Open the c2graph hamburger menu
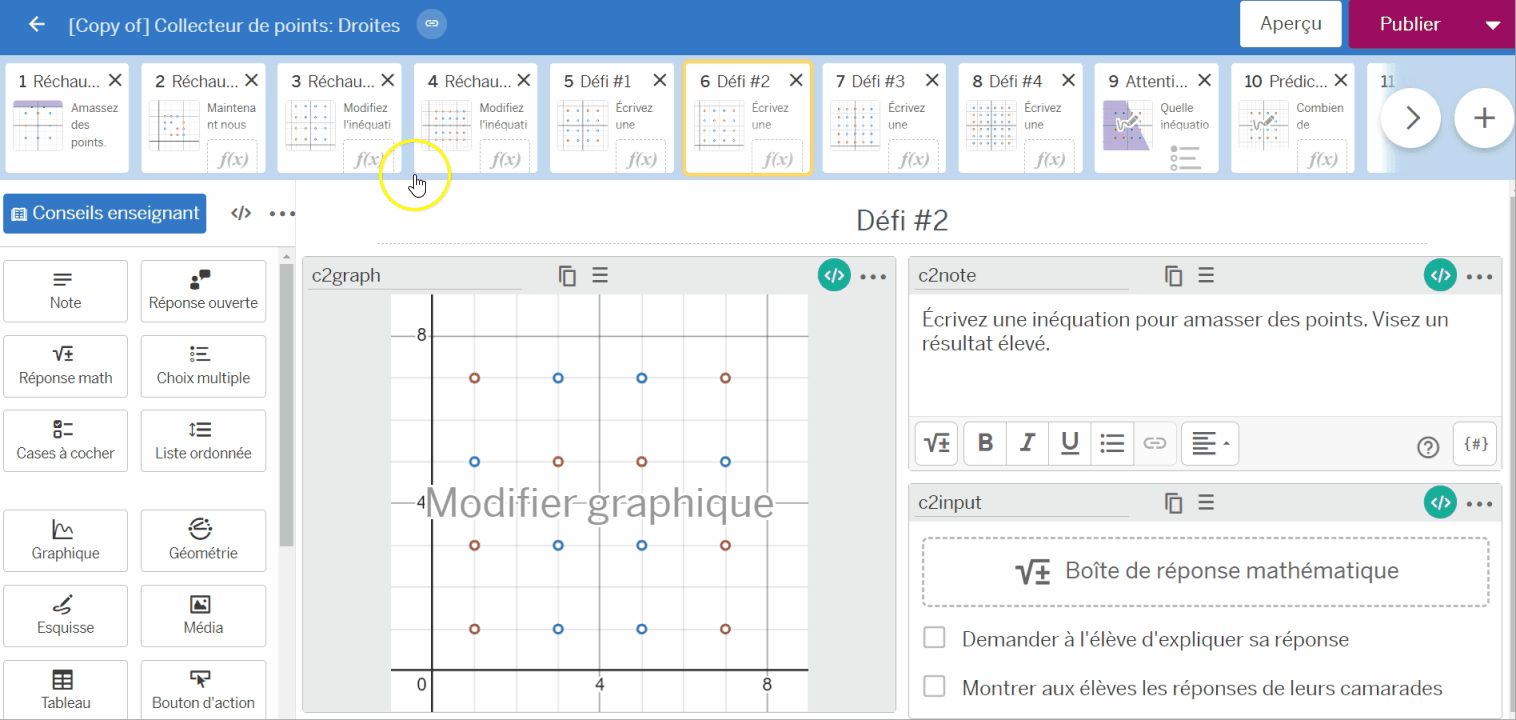This screenshot has height=720, width=1516. click(x=600, y=274)
